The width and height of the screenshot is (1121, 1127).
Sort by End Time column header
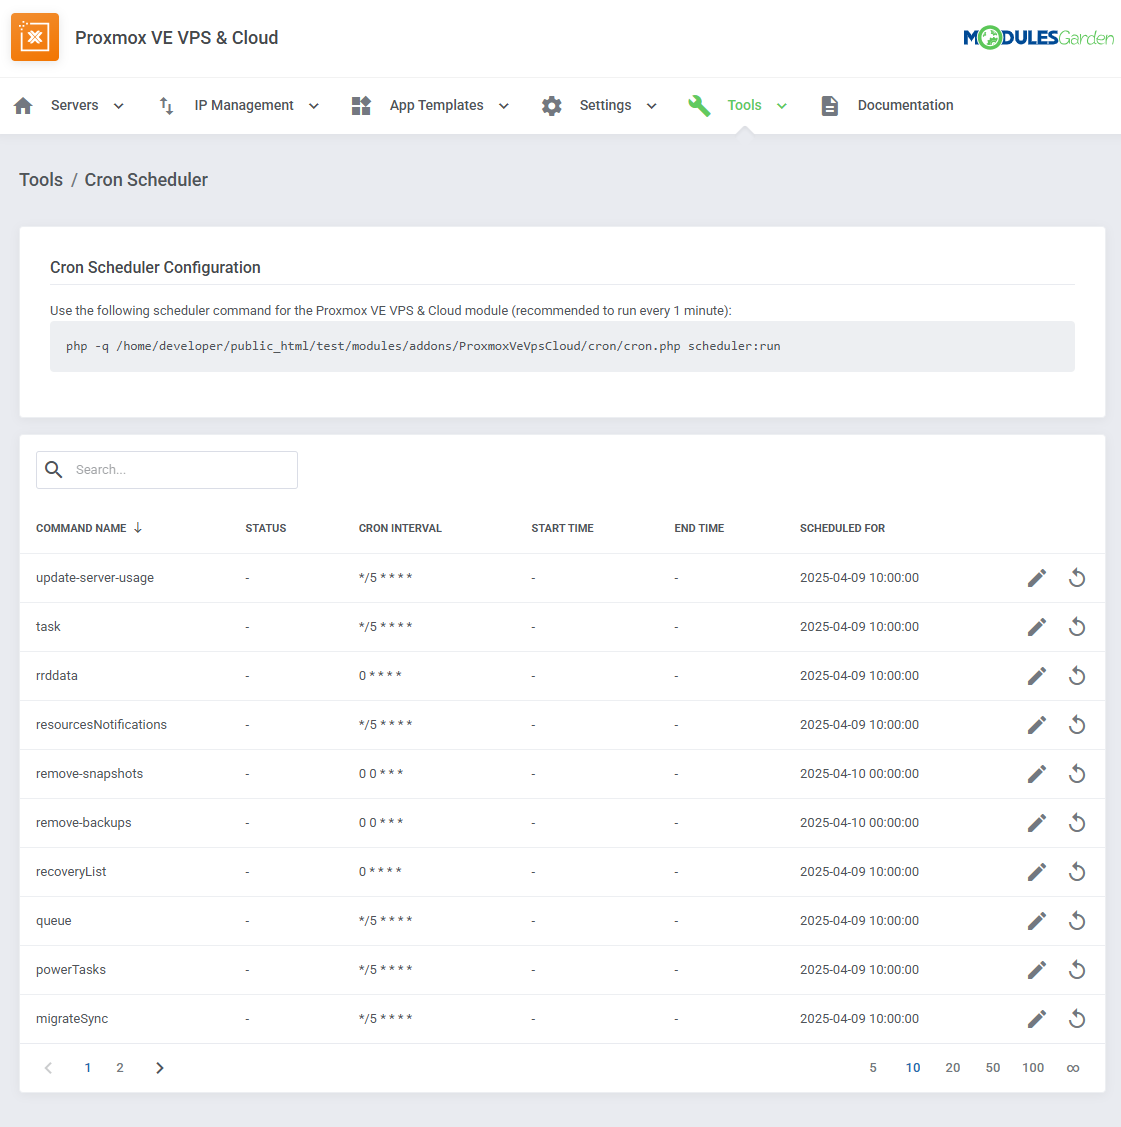[698, 528]
